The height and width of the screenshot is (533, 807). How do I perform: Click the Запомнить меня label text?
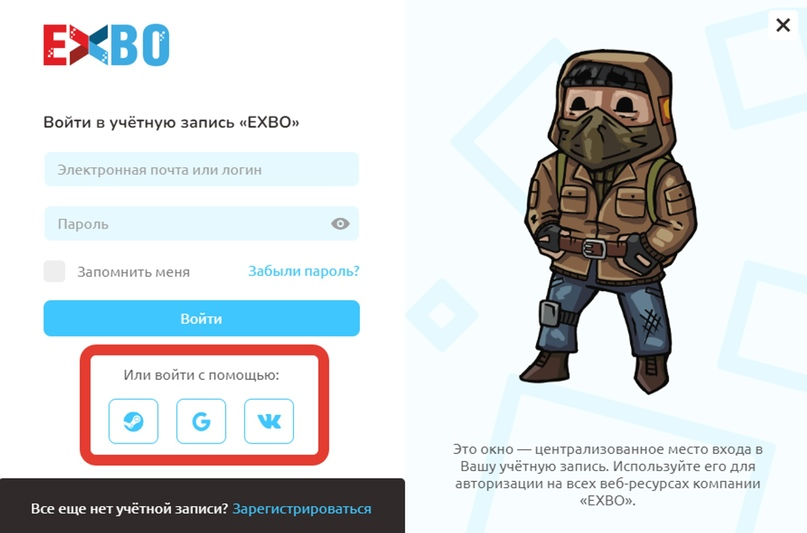point(134,272)
